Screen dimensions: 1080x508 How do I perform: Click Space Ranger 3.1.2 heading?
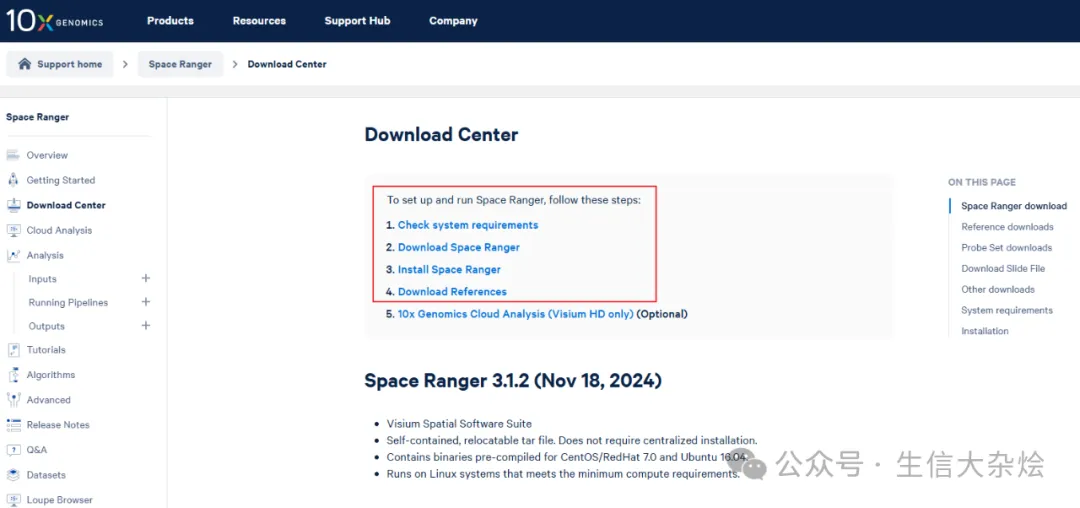513,381
